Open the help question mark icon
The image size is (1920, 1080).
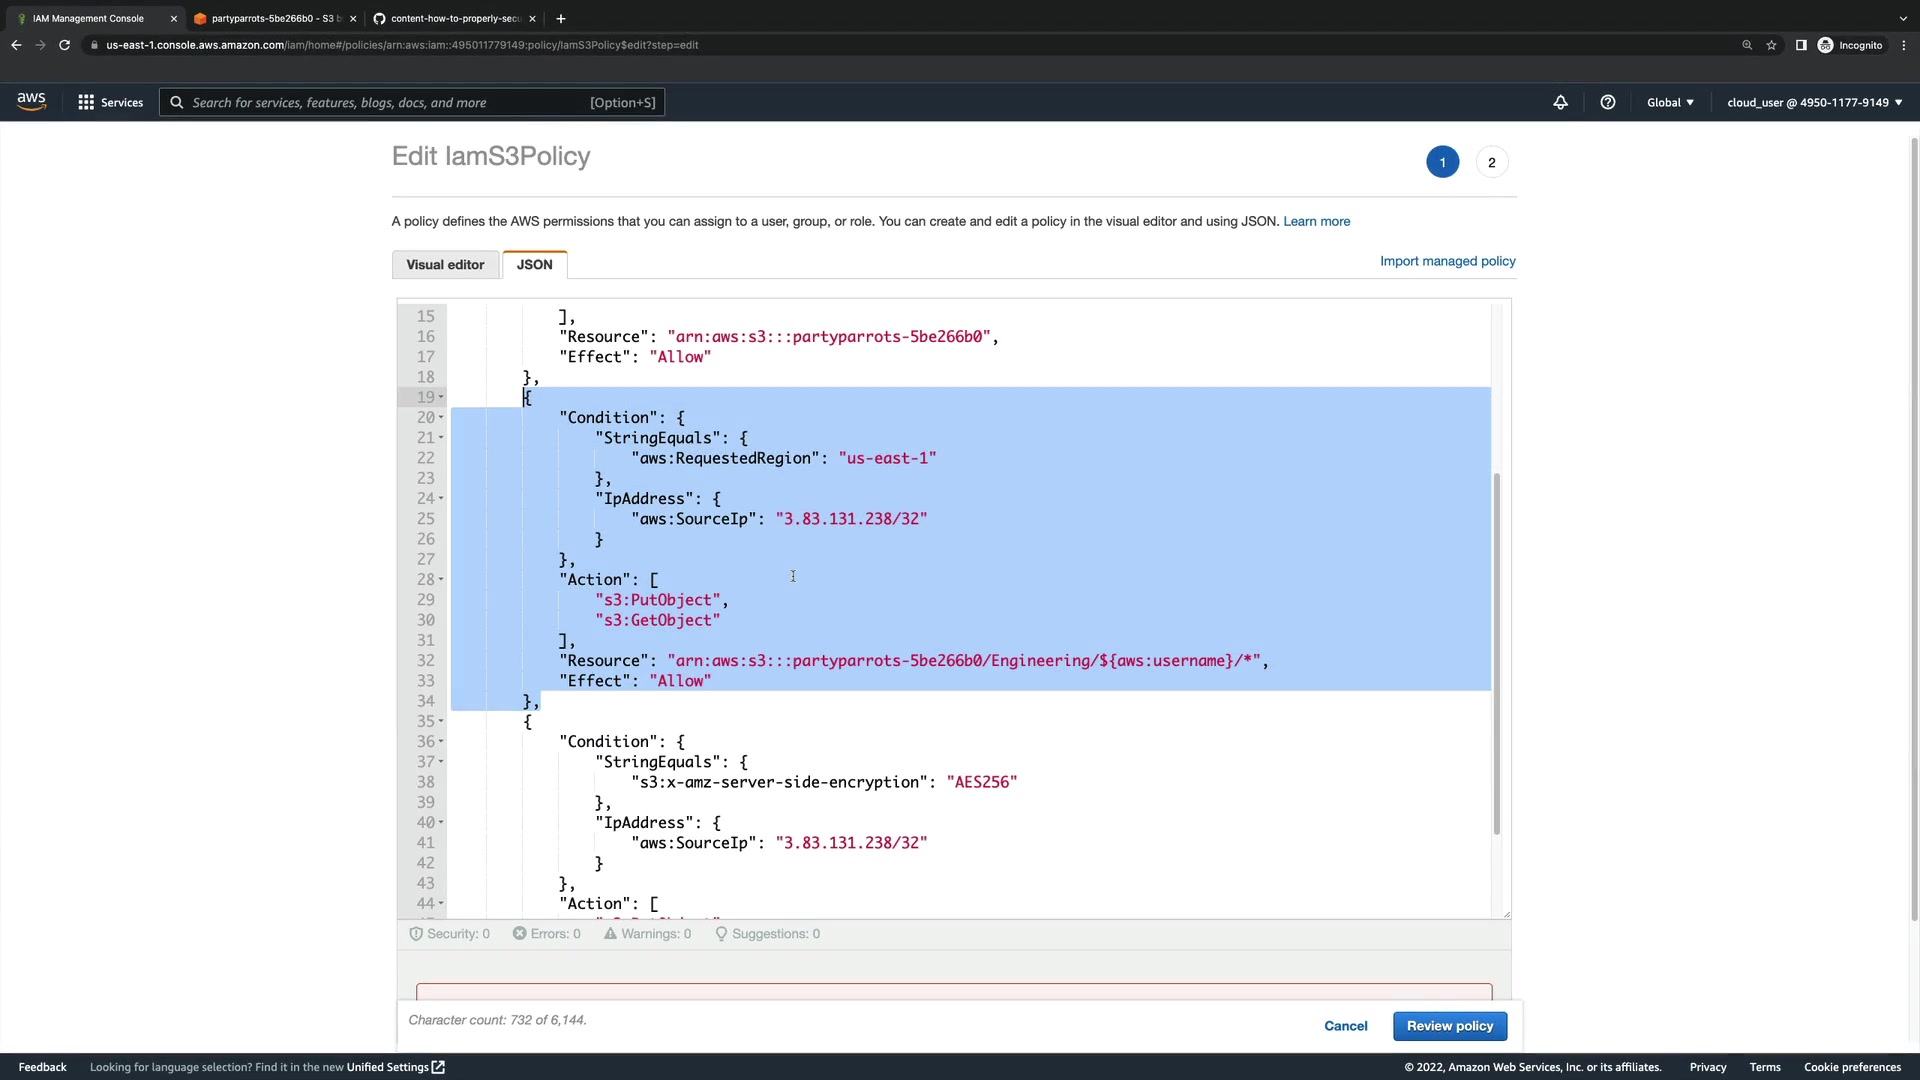(x=1608, y=102)
